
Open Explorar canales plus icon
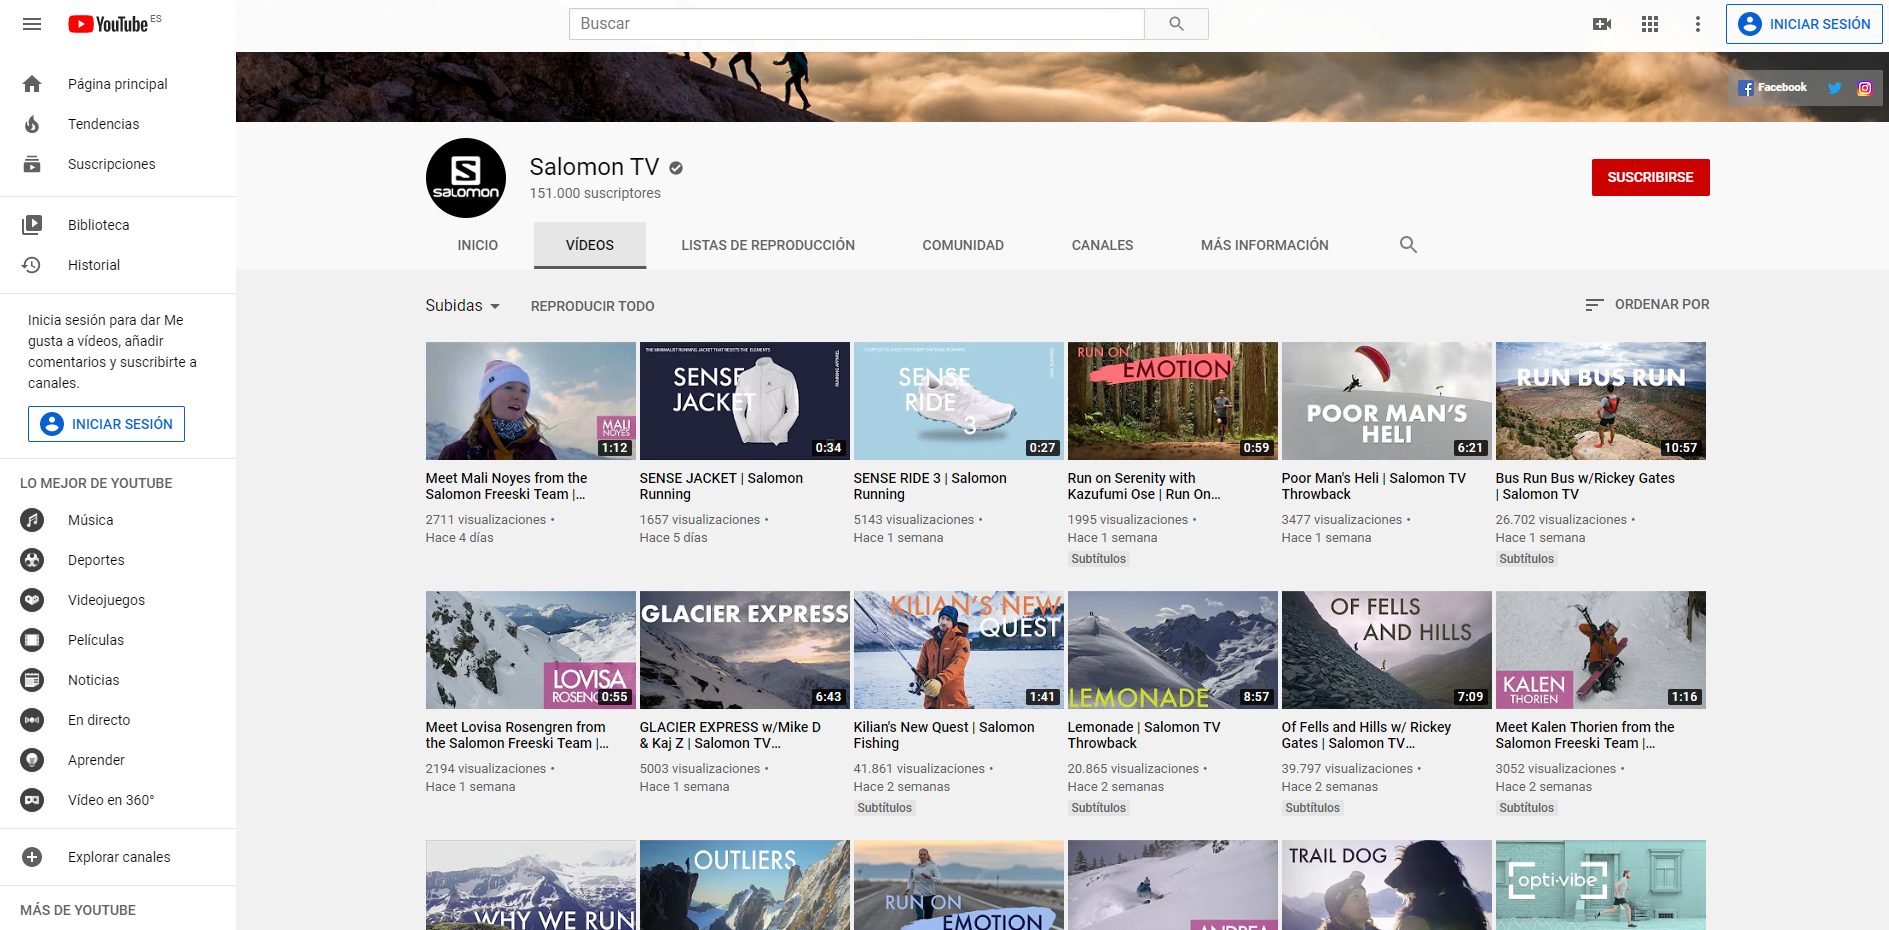32,857
